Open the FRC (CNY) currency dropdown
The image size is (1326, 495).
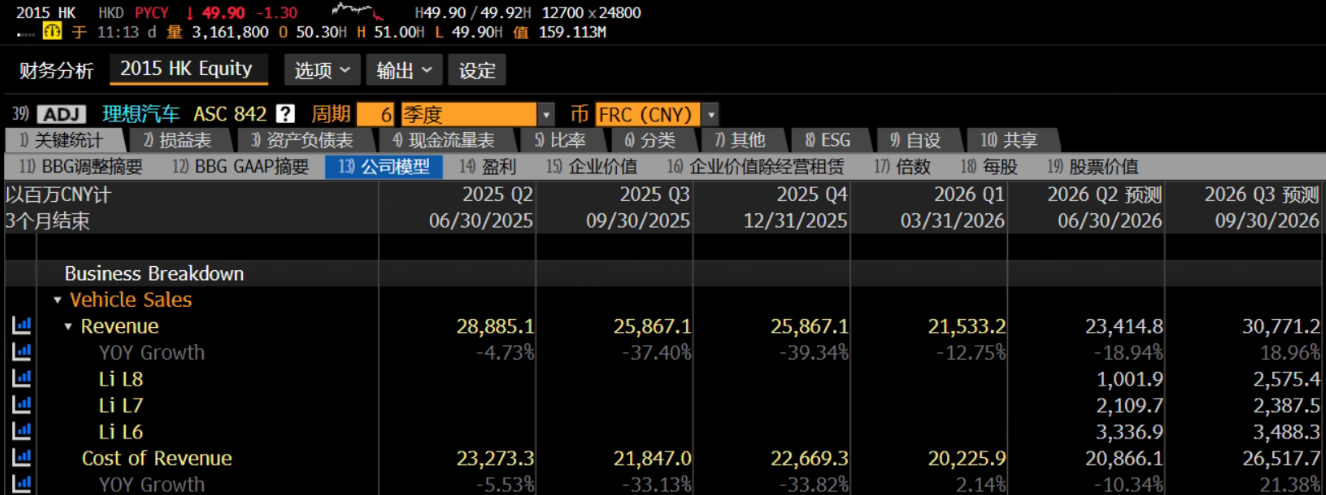[711, 114]
